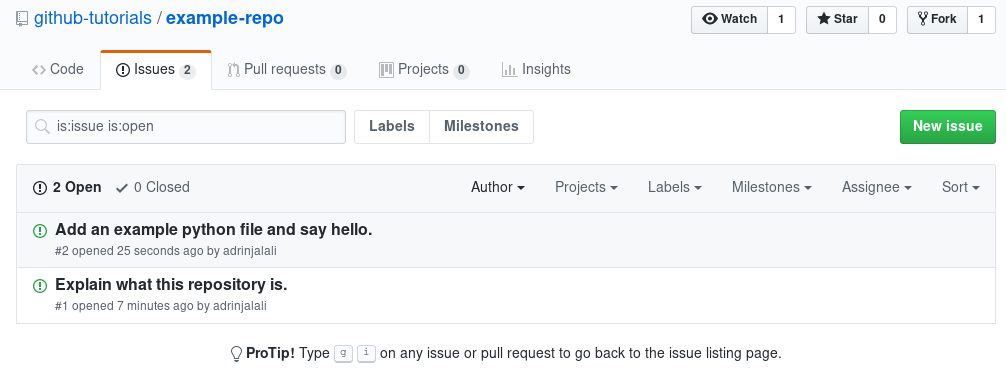Click the 'g' keyboard key hint
1006x376 pixels.
[x=343, y=353]
